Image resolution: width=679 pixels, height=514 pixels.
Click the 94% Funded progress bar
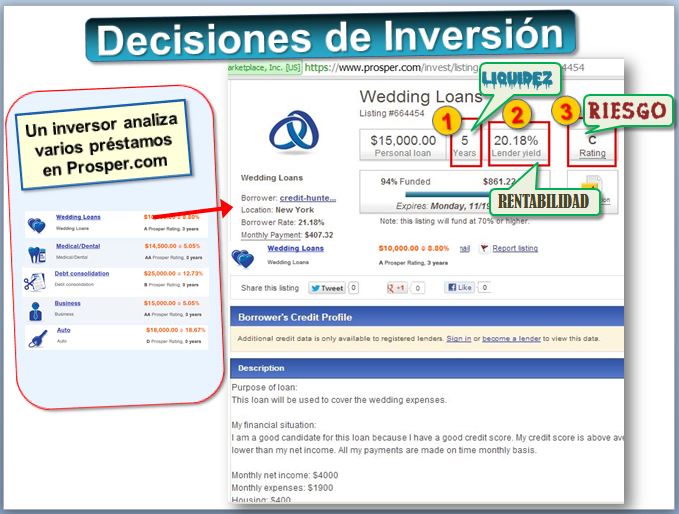pyautogui.click(x=446, y=194)
